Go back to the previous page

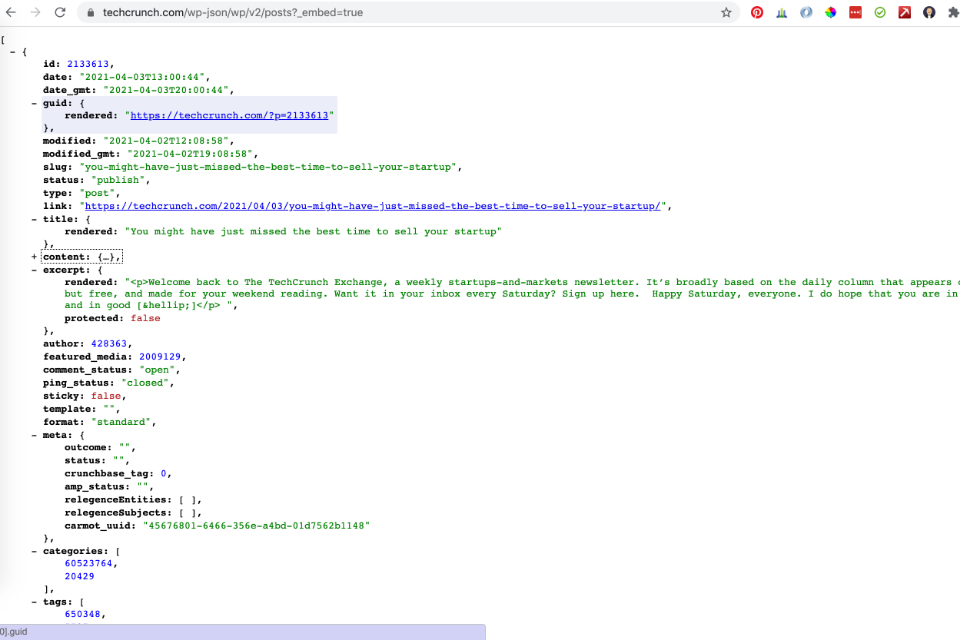(x=11, y=12)
